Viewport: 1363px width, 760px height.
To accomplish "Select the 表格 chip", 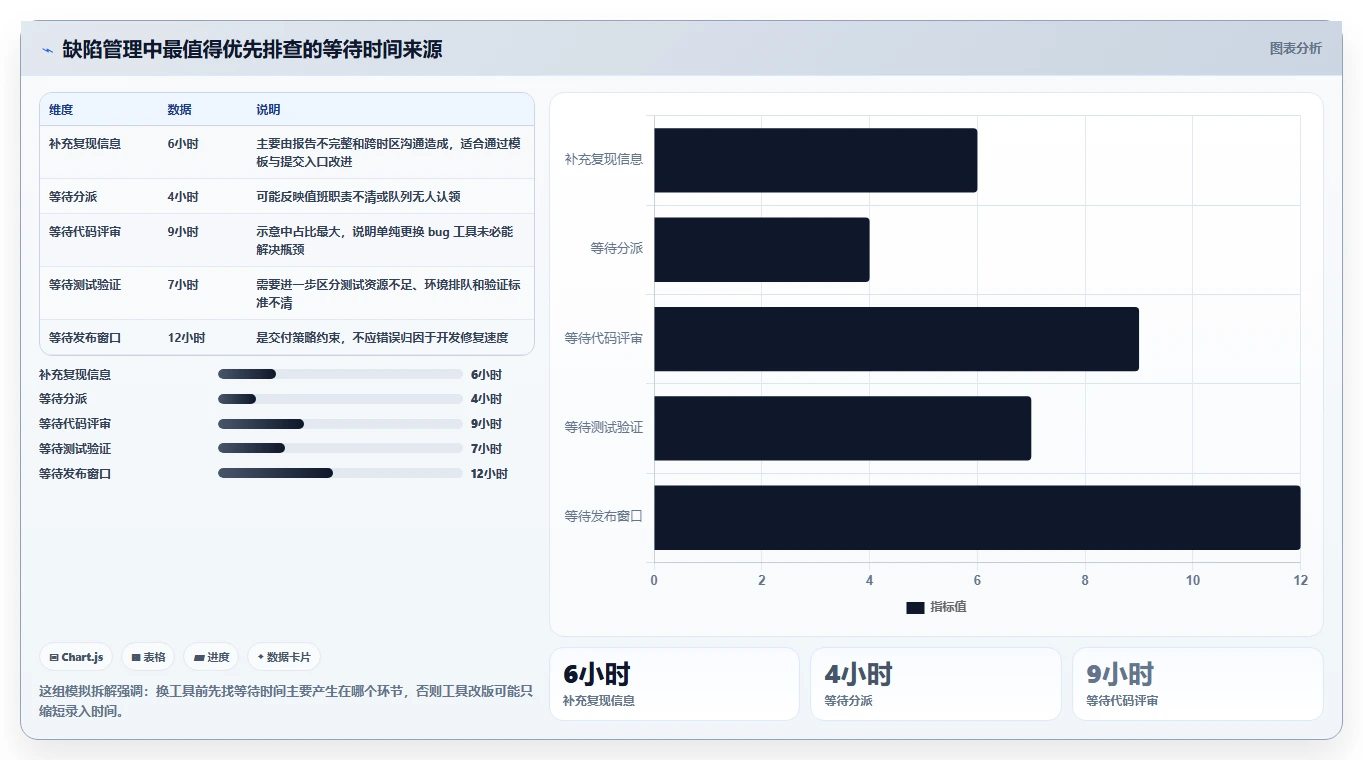I will (148, 657).
